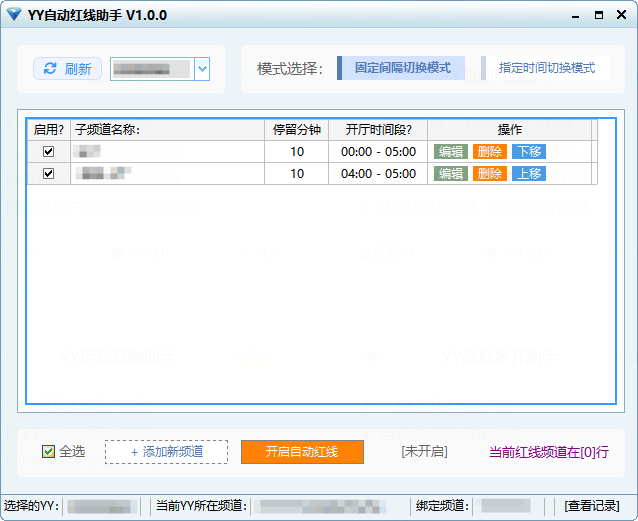Viewport: 638px width, 521px height.
Task: Click the 操作 column header
Action: click(509, 130)
